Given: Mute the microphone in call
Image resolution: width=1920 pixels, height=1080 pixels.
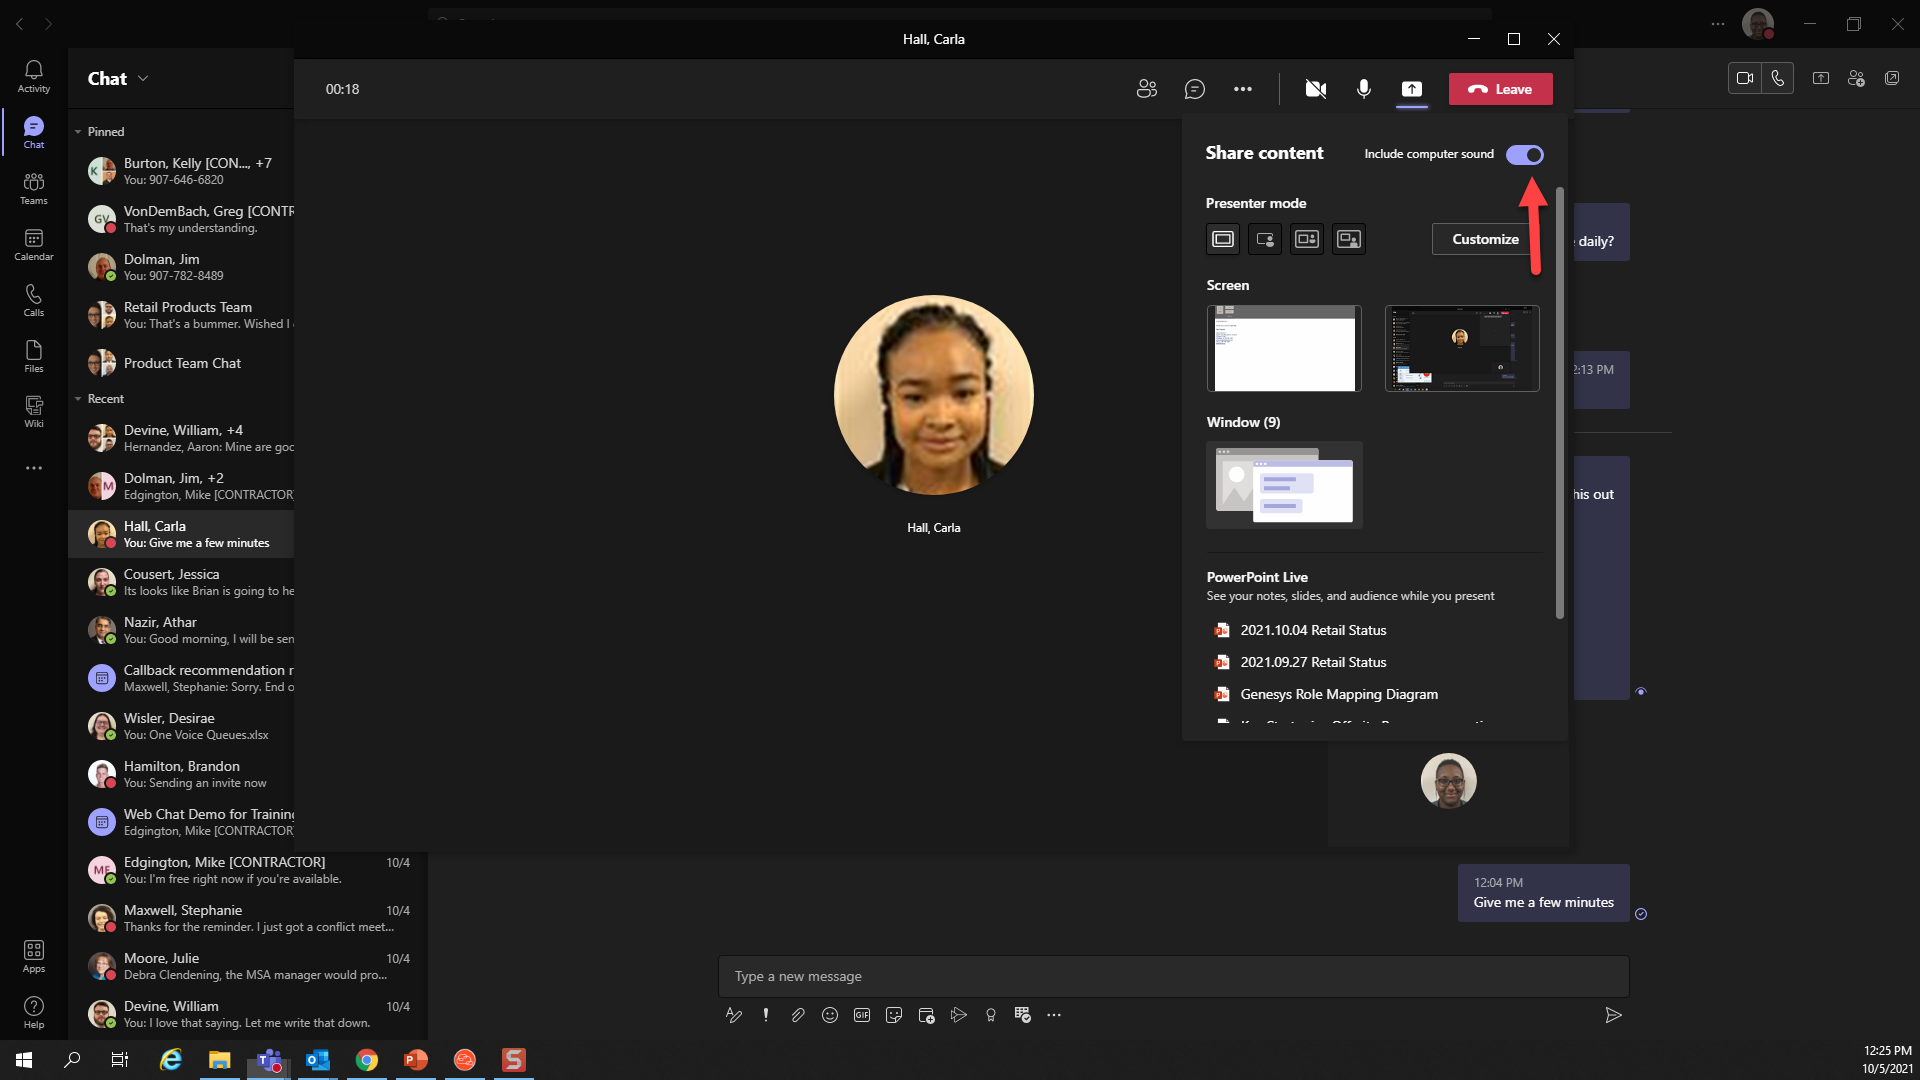Looking at the screenshot, I should 1363,89.
